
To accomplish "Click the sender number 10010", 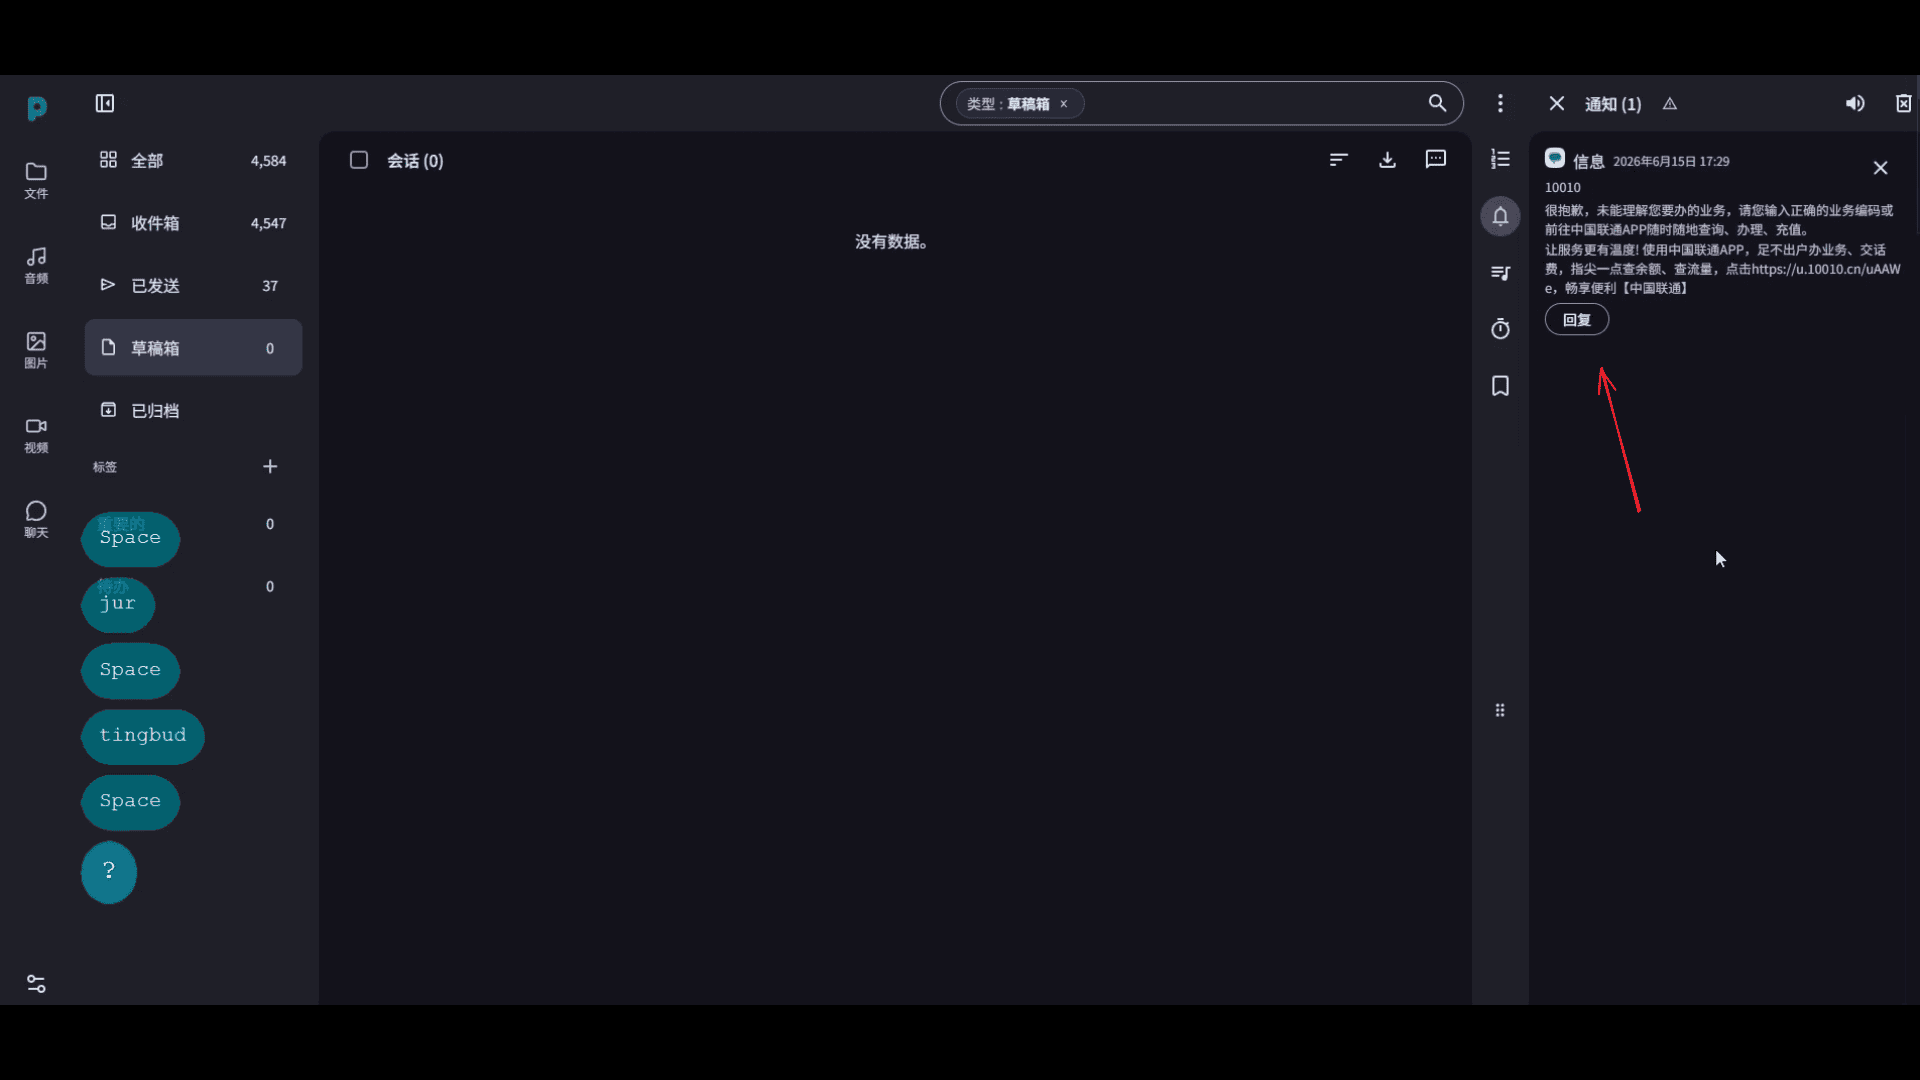I will (x=1563, y=187).
